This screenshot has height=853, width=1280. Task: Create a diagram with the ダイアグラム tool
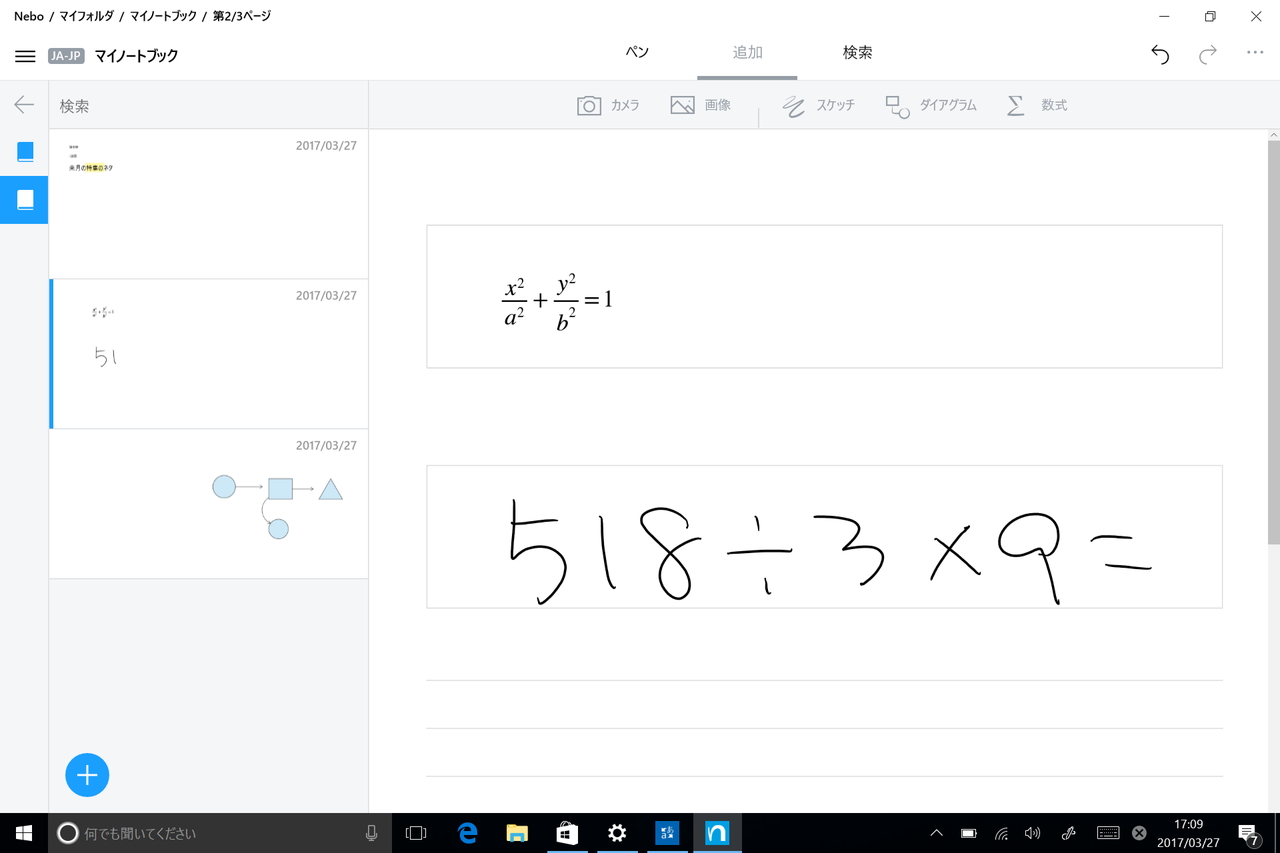930,104
